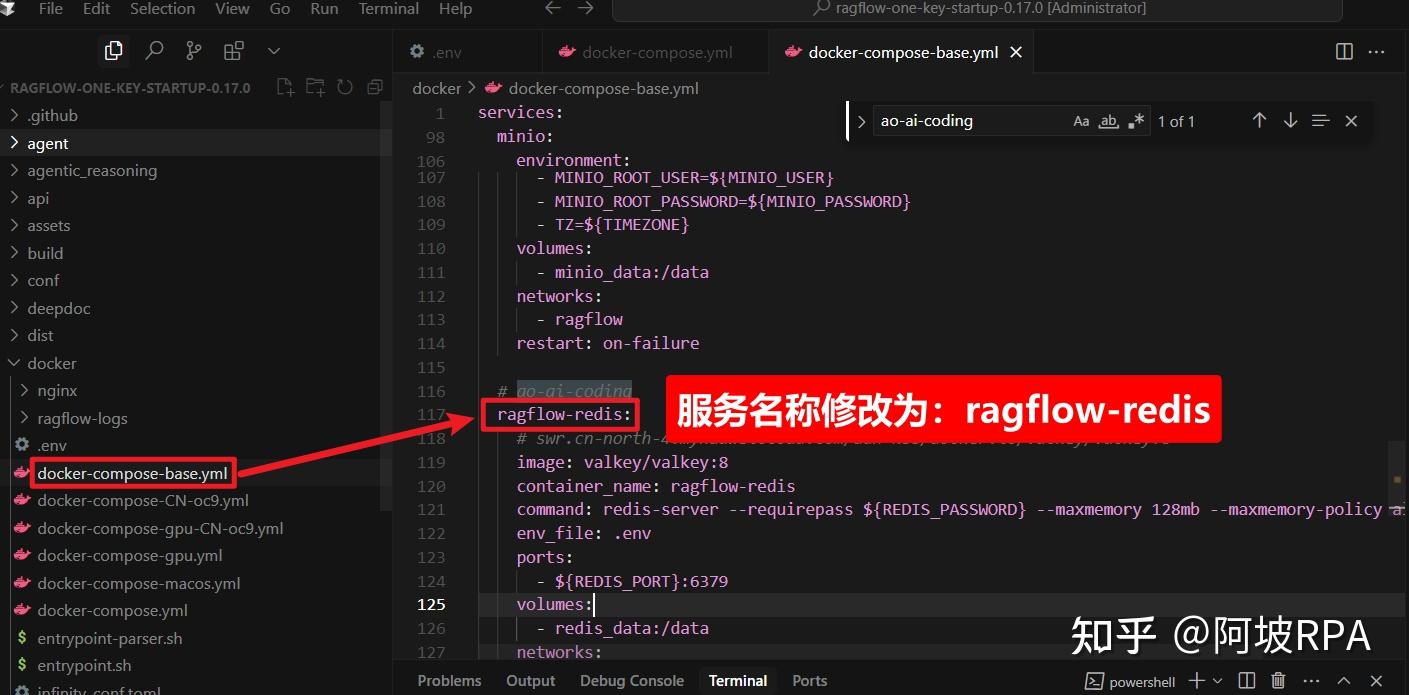1409x695 pixels.
Task: Switch to the .env editor tab
Action: point(447,51)
